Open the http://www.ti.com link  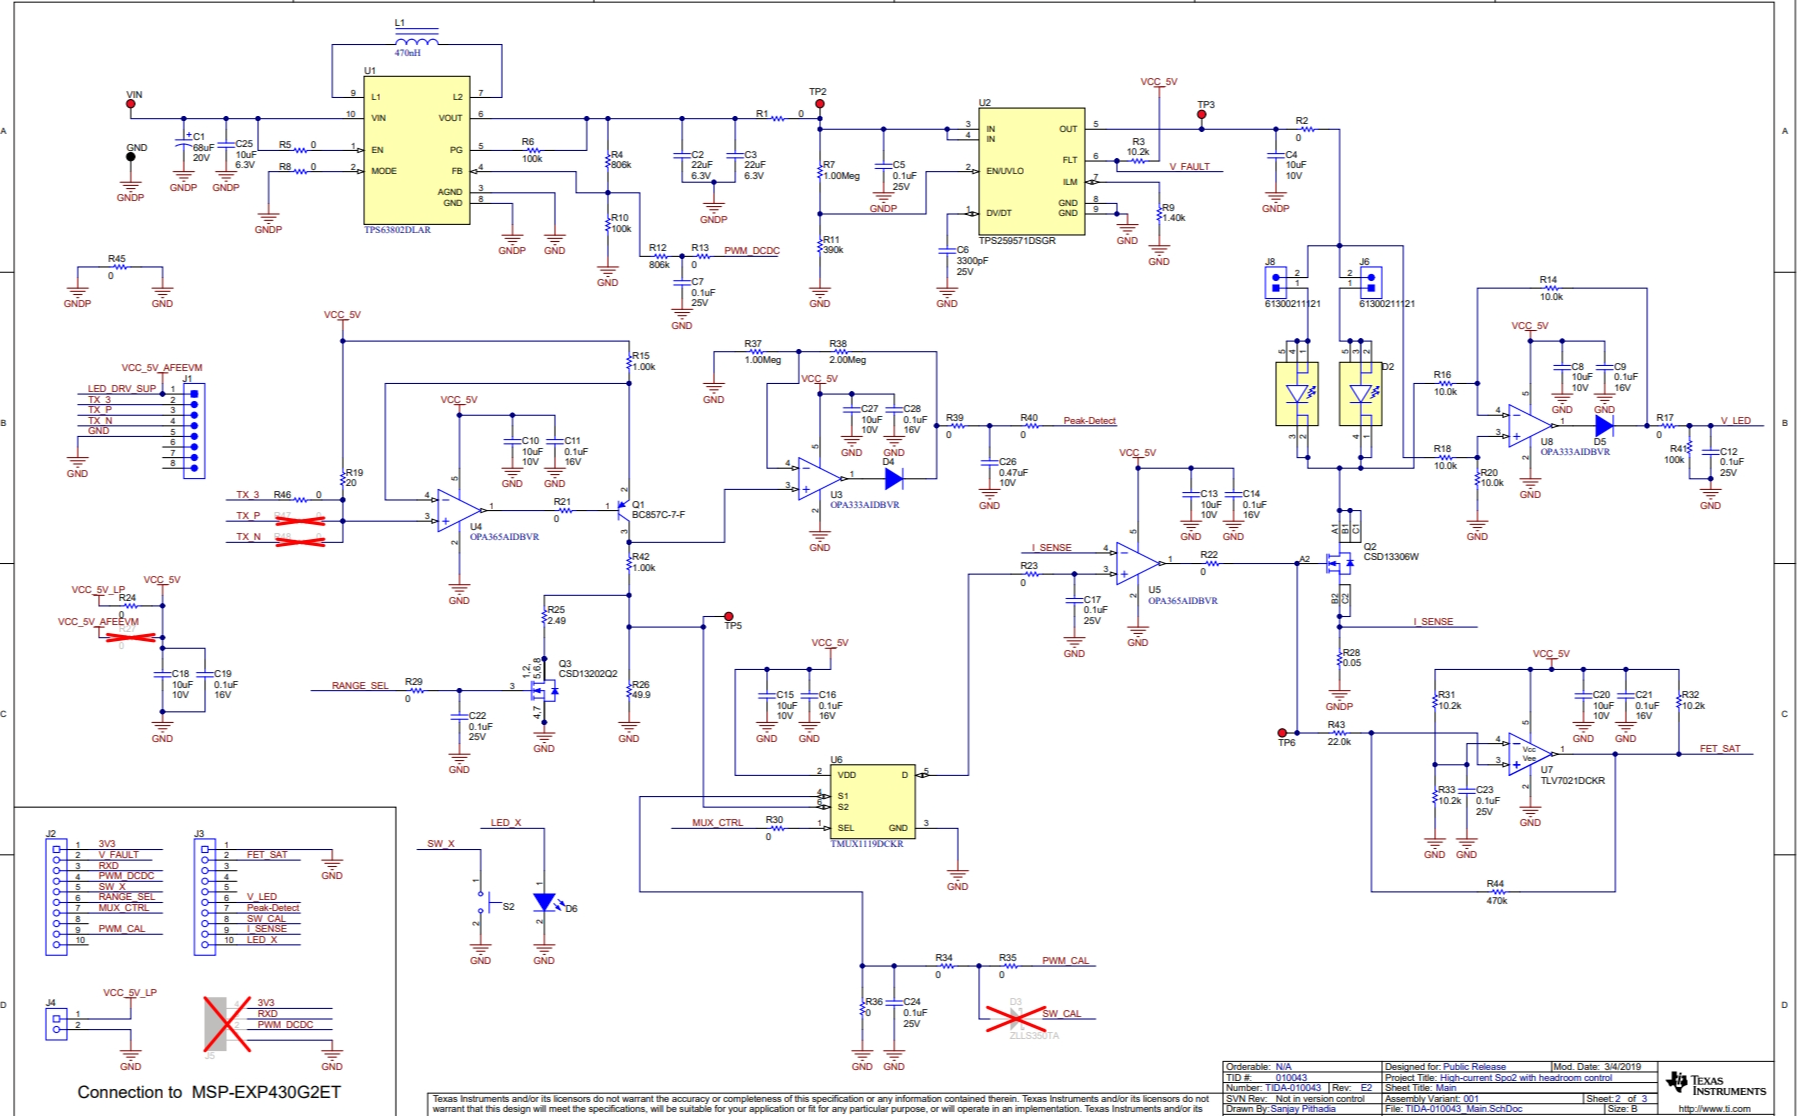coord(1716,1108)
